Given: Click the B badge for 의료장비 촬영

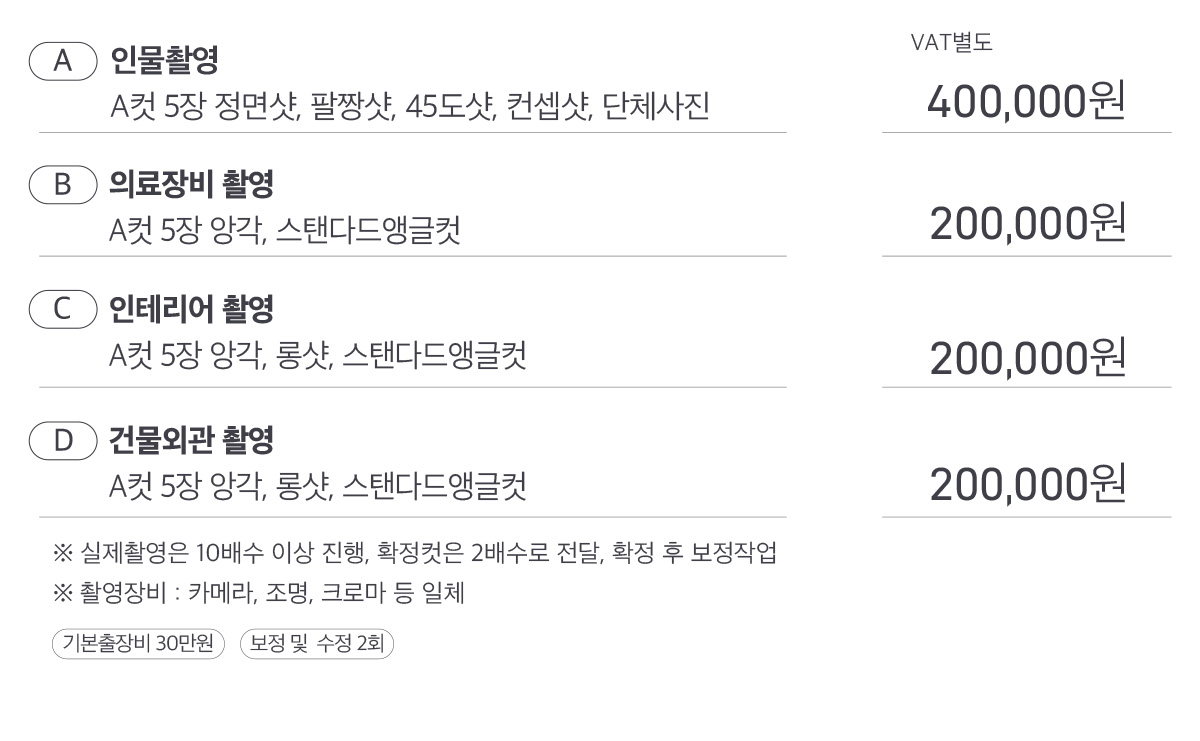Looking at the screenshot, I should pos(63,184).
